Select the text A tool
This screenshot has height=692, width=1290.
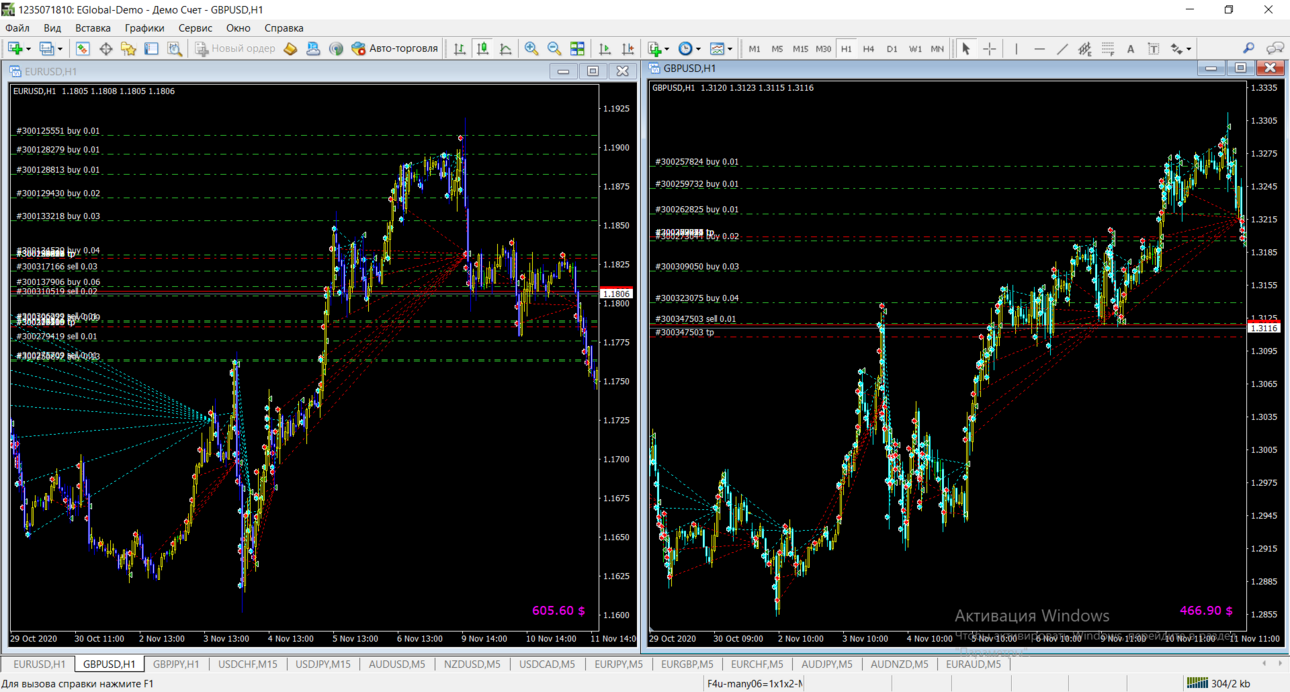[x=1130, y=48]
